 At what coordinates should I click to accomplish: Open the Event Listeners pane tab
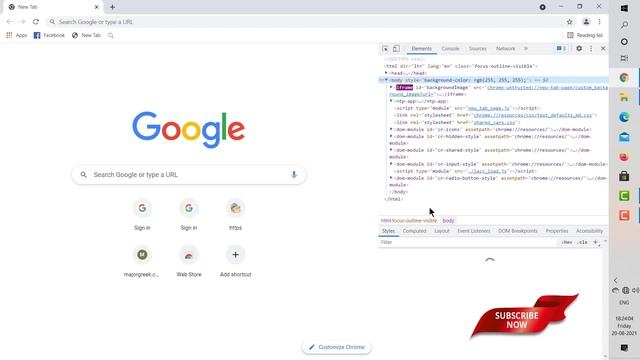click(x=473, y=231)
